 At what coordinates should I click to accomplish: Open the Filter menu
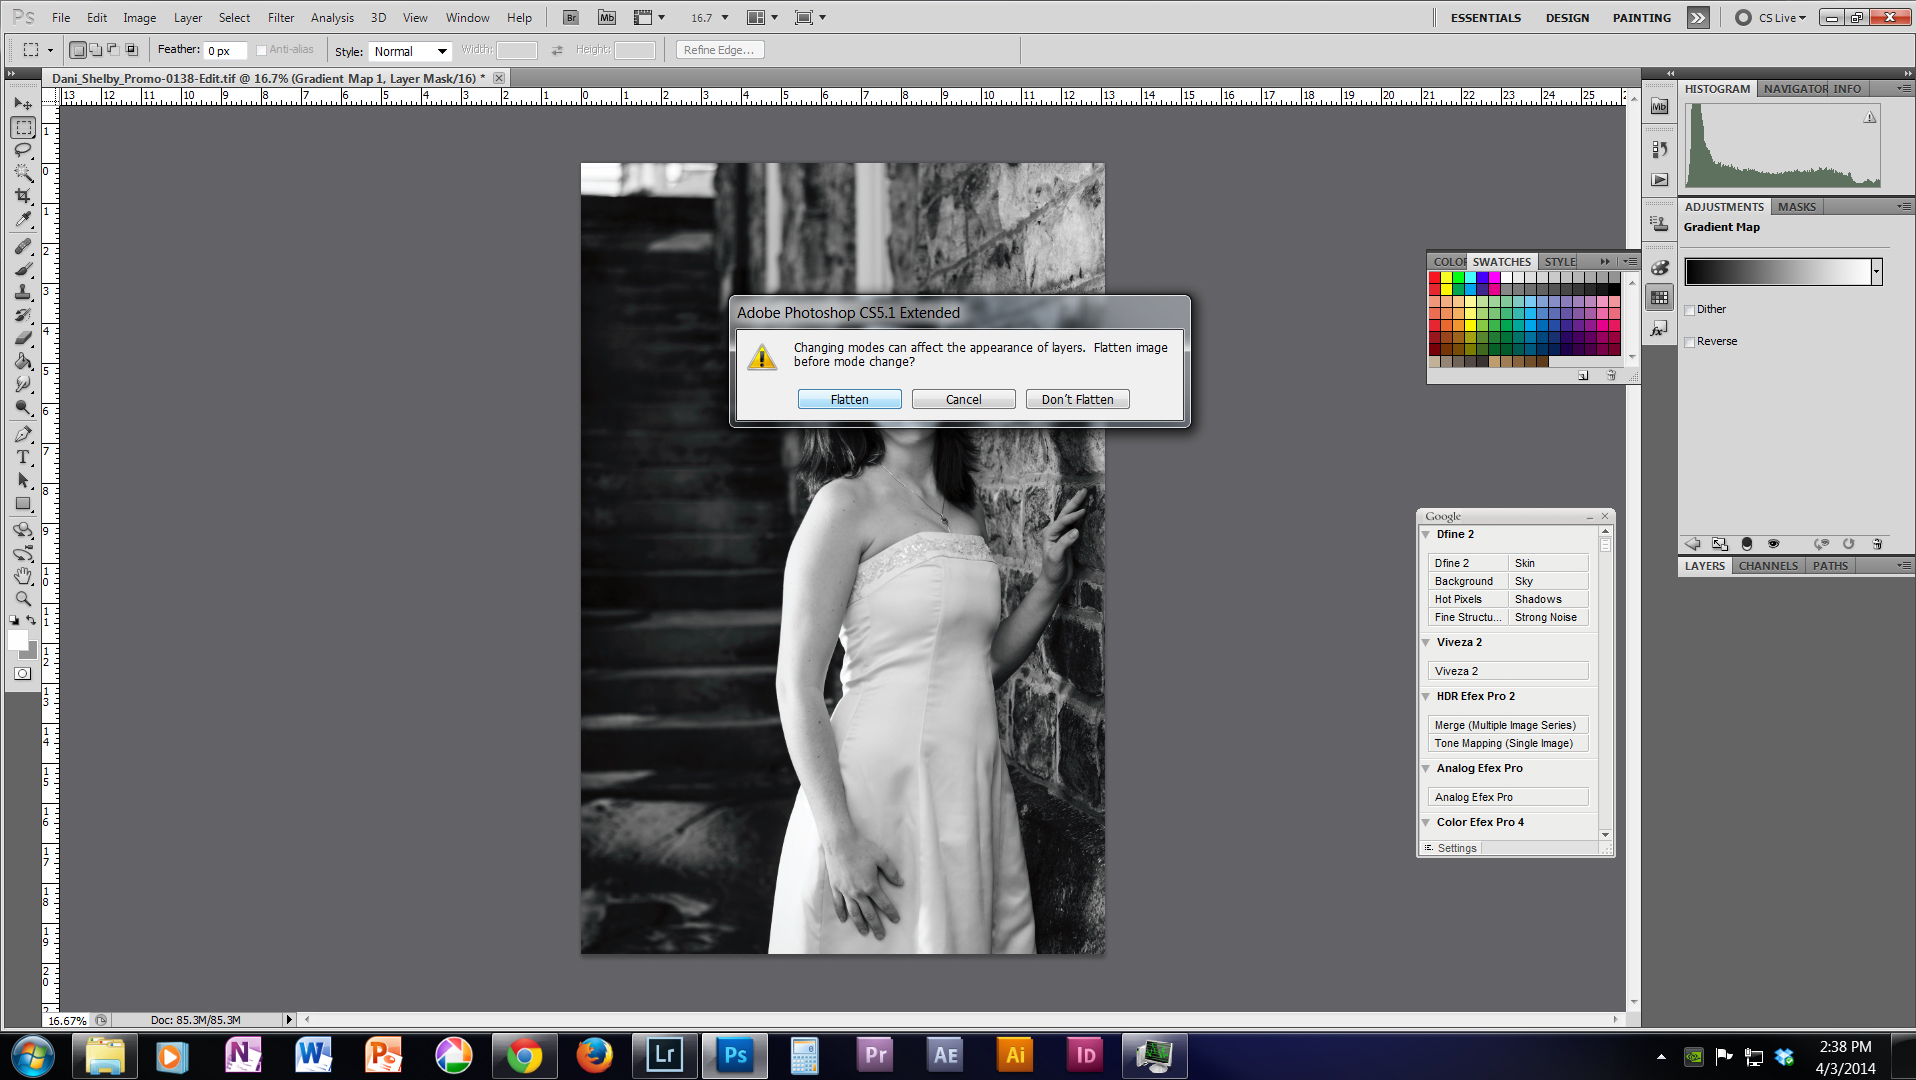click(281, 18)
